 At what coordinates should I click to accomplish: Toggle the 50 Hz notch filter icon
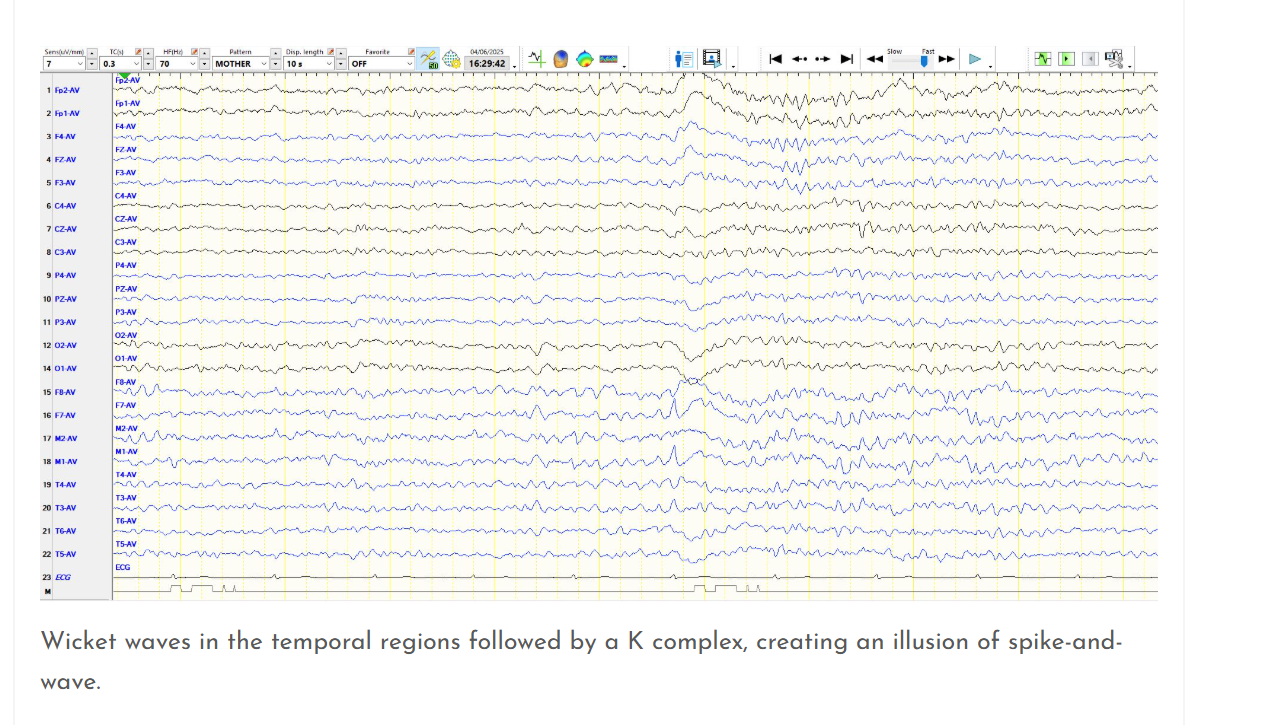428,59
